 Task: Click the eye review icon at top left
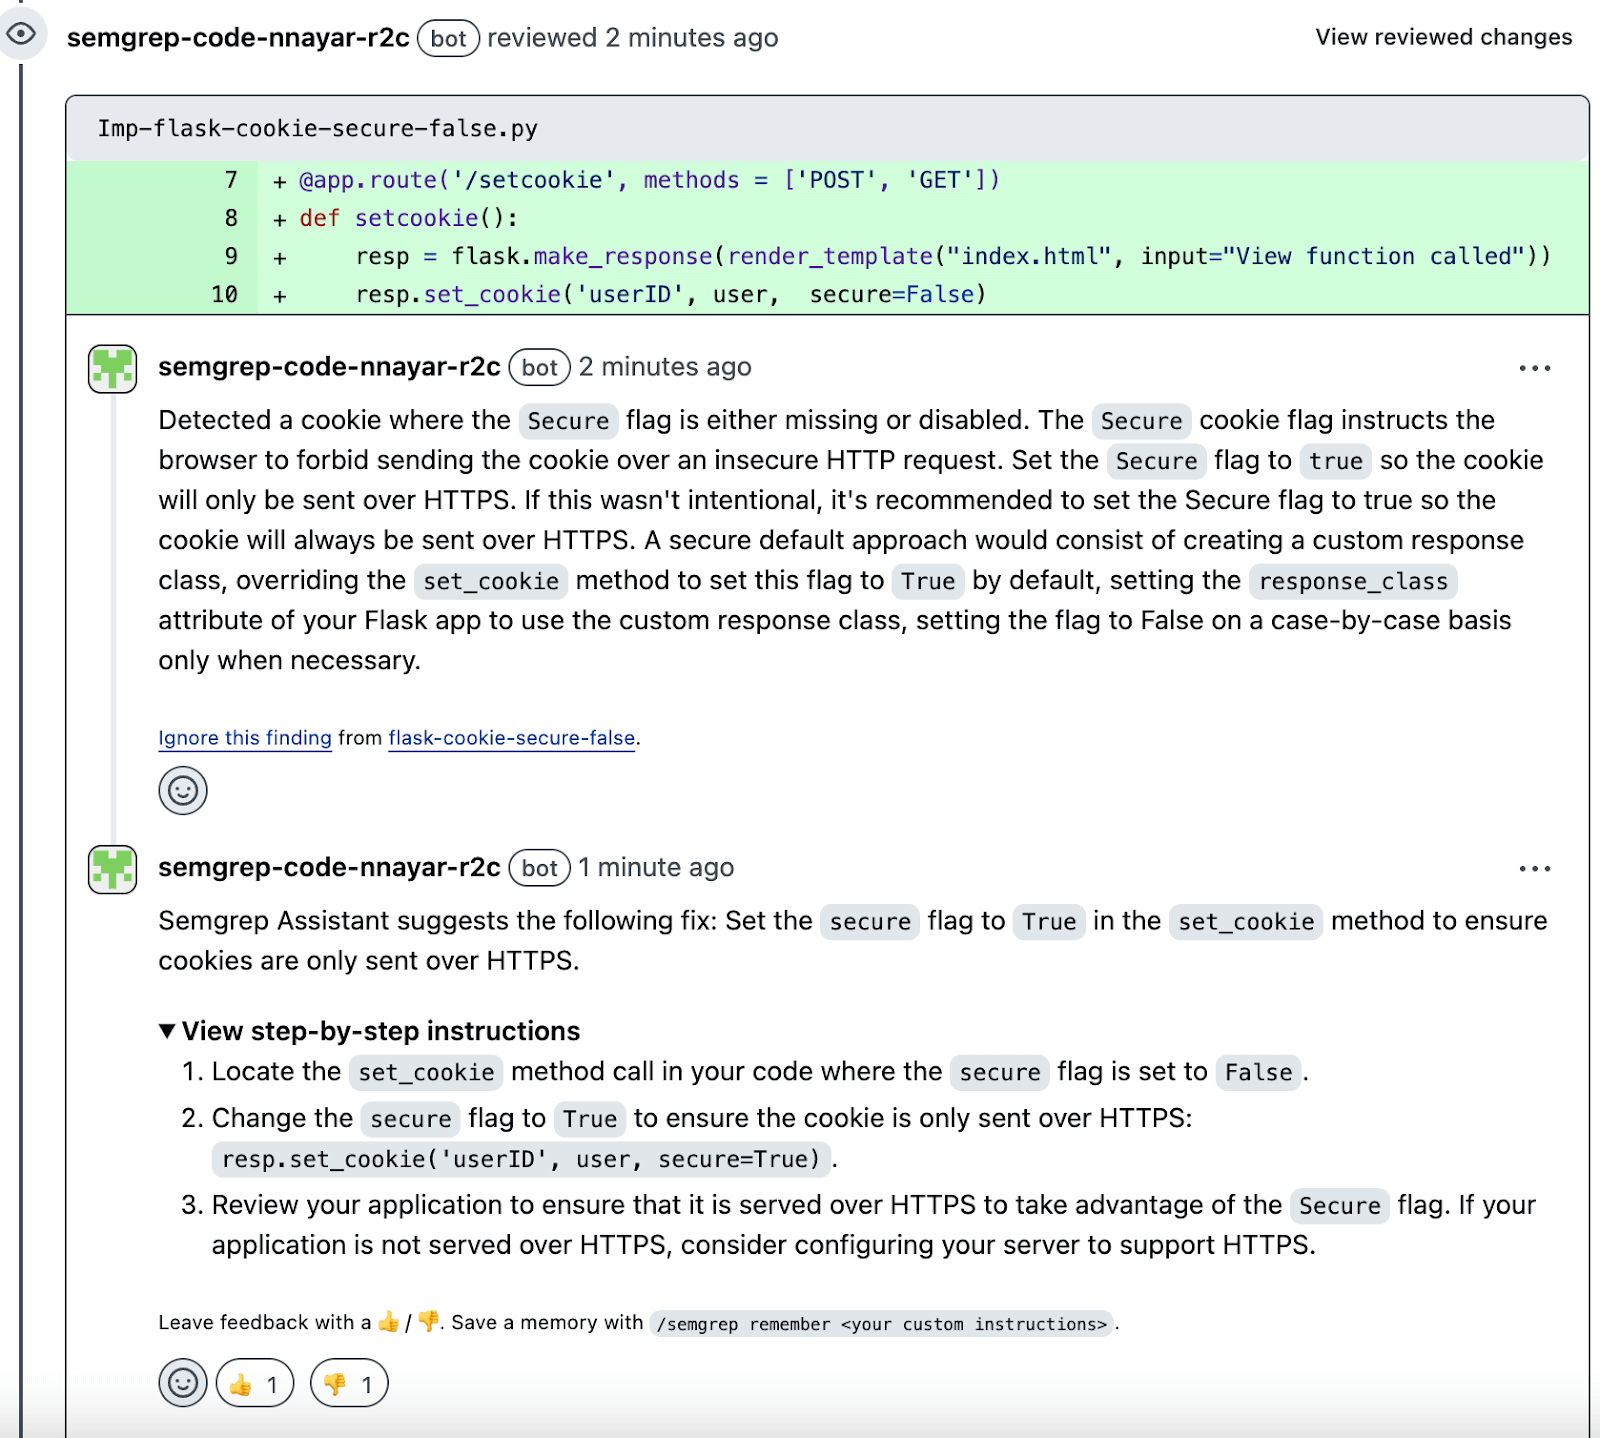[21, 35]
